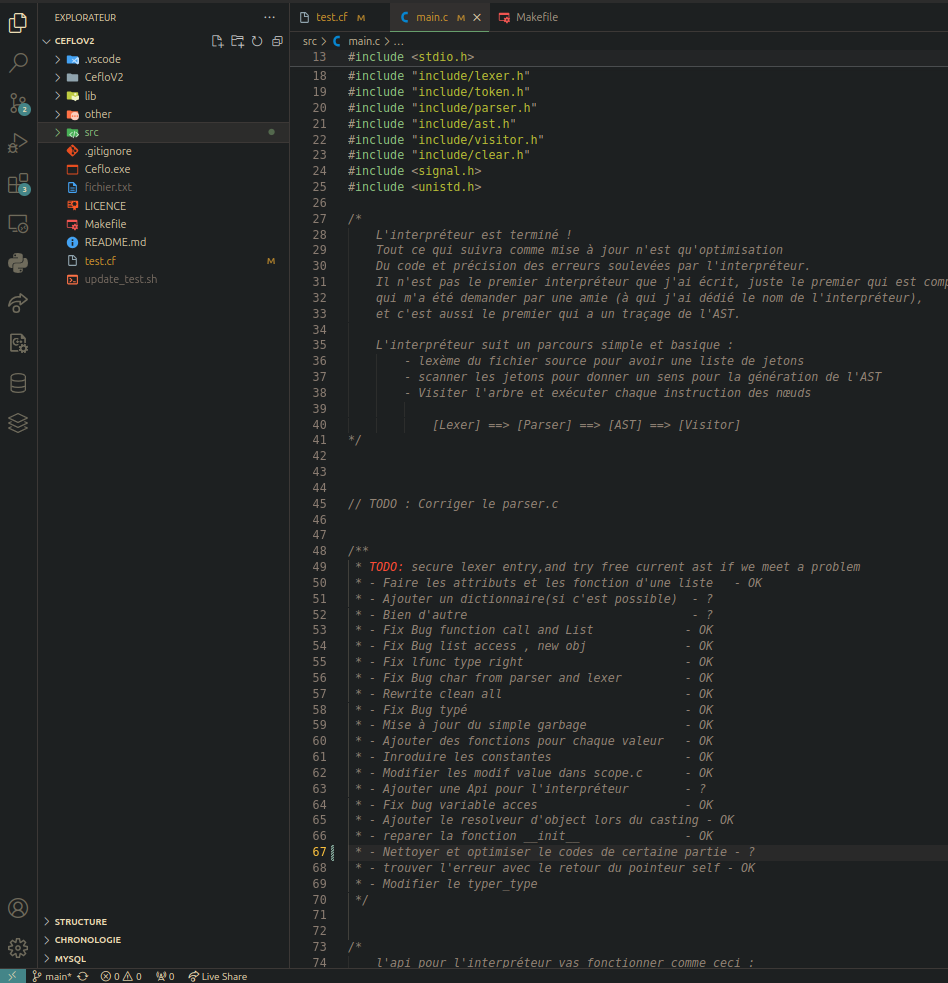Click line number 45 in gutter
Viewport: 948px width, 983px height.
pyautogui.click(x=319, y=503)
